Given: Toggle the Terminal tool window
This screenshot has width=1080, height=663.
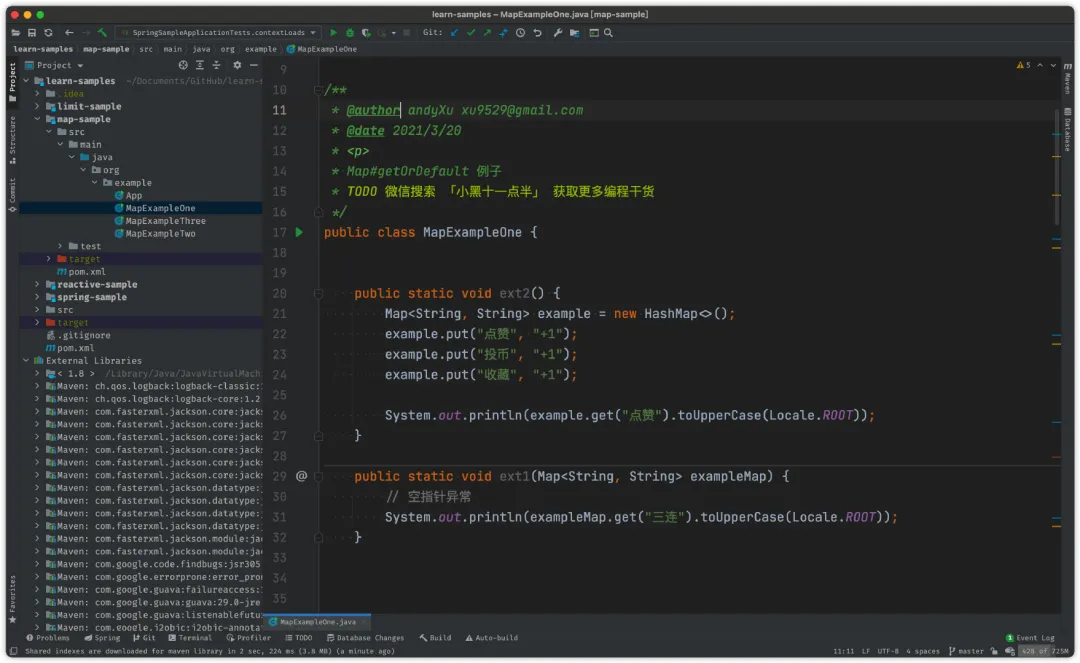Looking at the screenshot, I should click(190, 637).
